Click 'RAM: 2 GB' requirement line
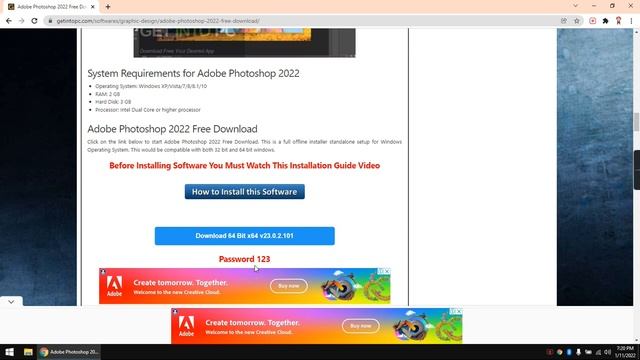The width and height of the screenshot is (640, 360). point(108,94)
